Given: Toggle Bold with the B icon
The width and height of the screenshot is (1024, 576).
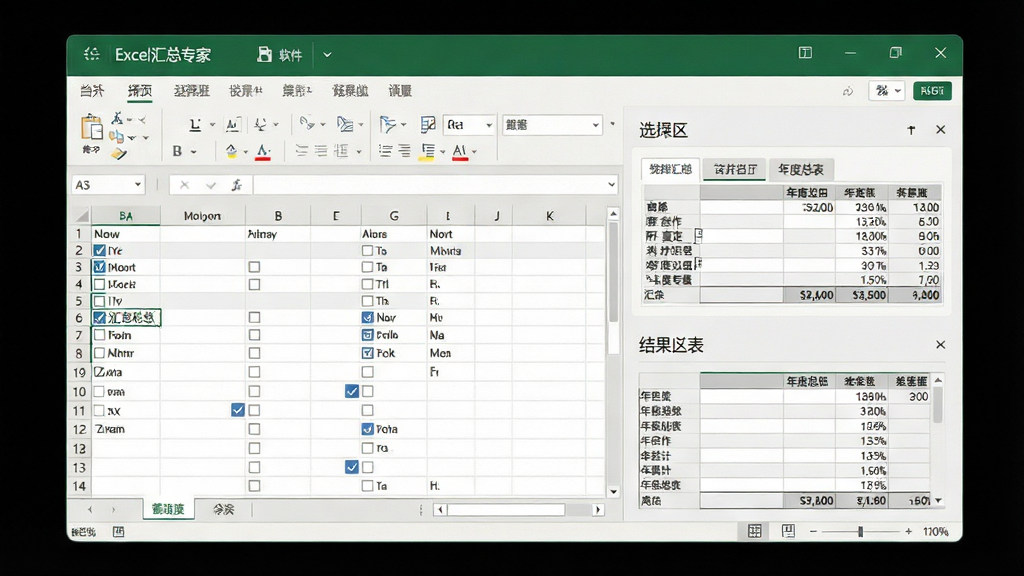Looking at the screenshot, I should (177, 151).
